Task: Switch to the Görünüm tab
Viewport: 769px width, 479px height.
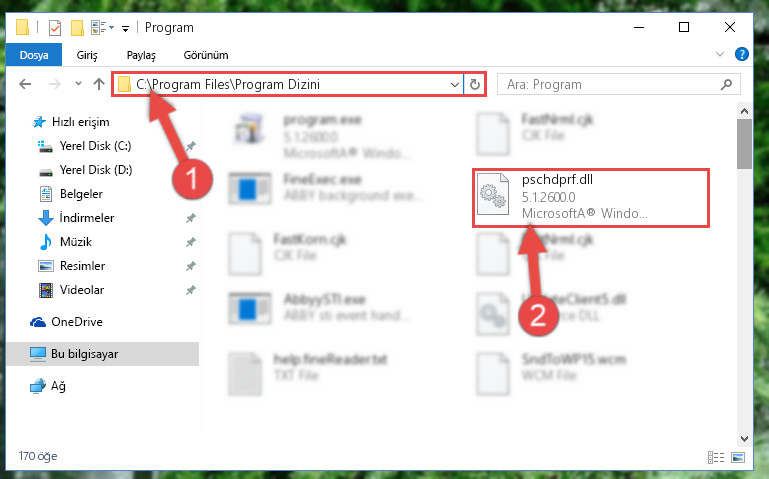Action: (205, 55)
